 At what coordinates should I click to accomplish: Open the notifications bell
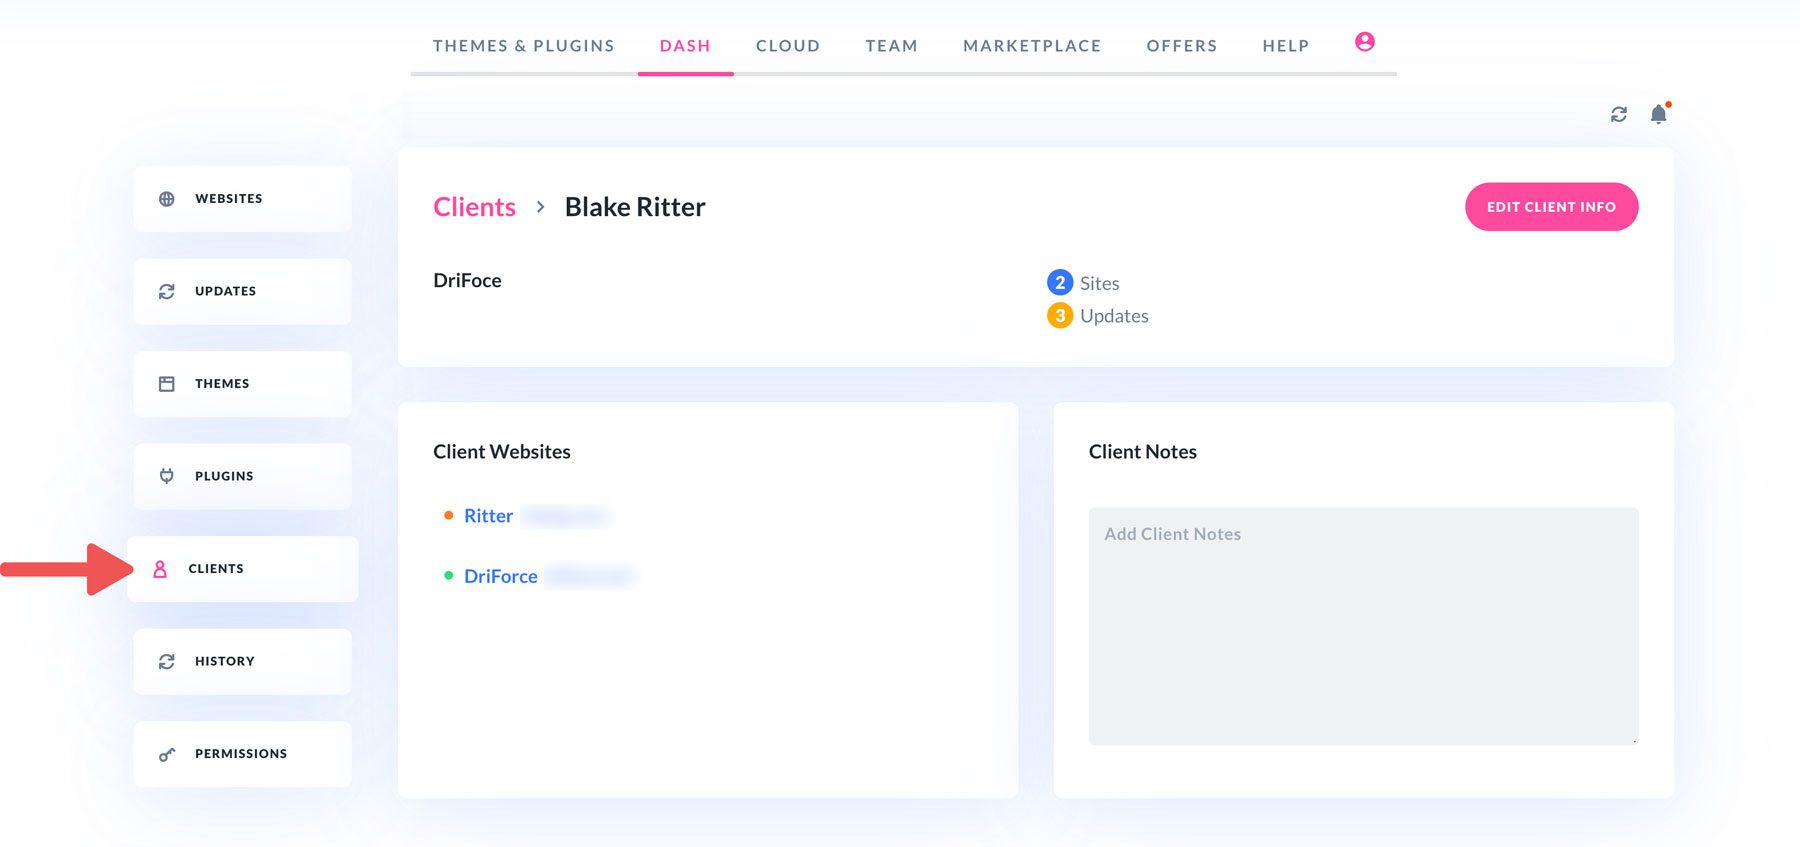click(1658, 114)
